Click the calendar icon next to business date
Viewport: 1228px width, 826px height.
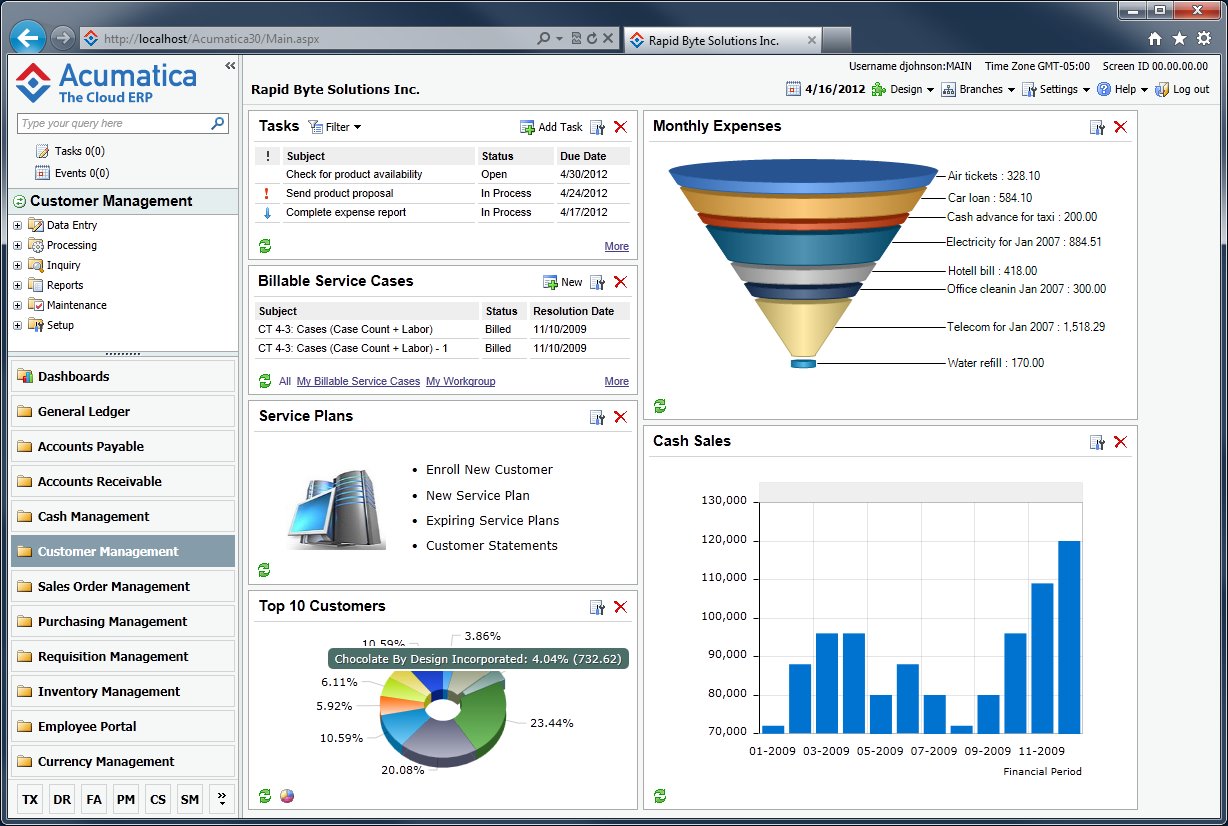pos(793,89)
